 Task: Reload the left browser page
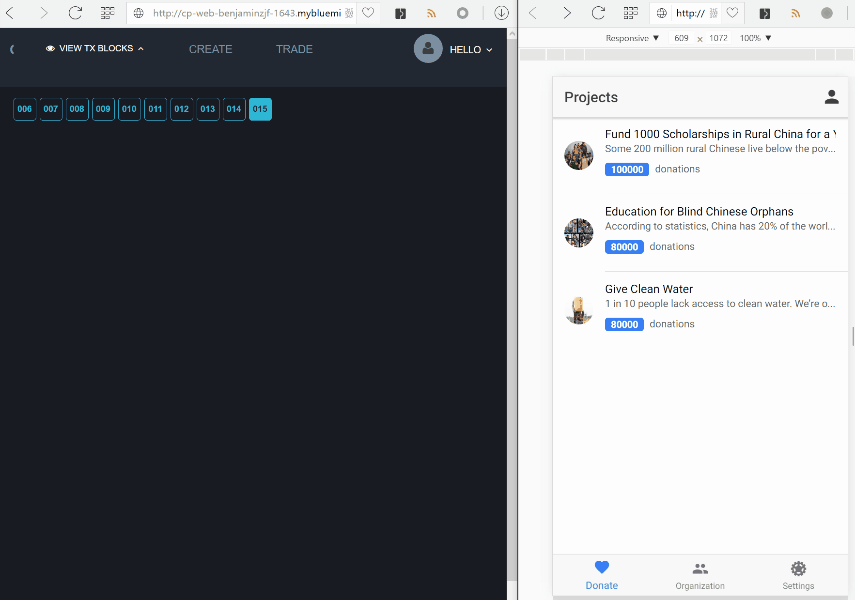click(x=75, y=13)
